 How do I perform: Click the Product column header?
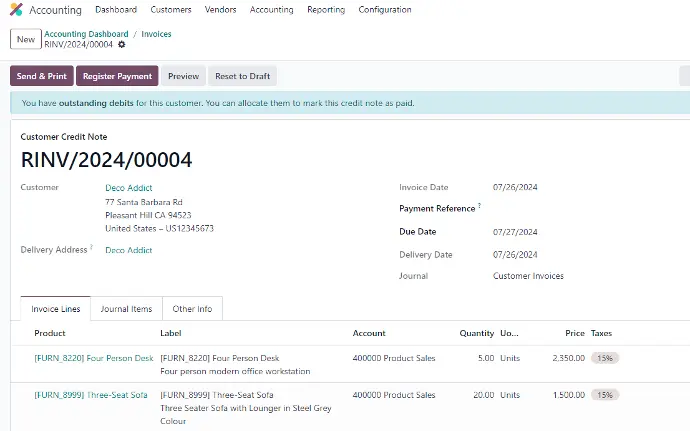50,333
